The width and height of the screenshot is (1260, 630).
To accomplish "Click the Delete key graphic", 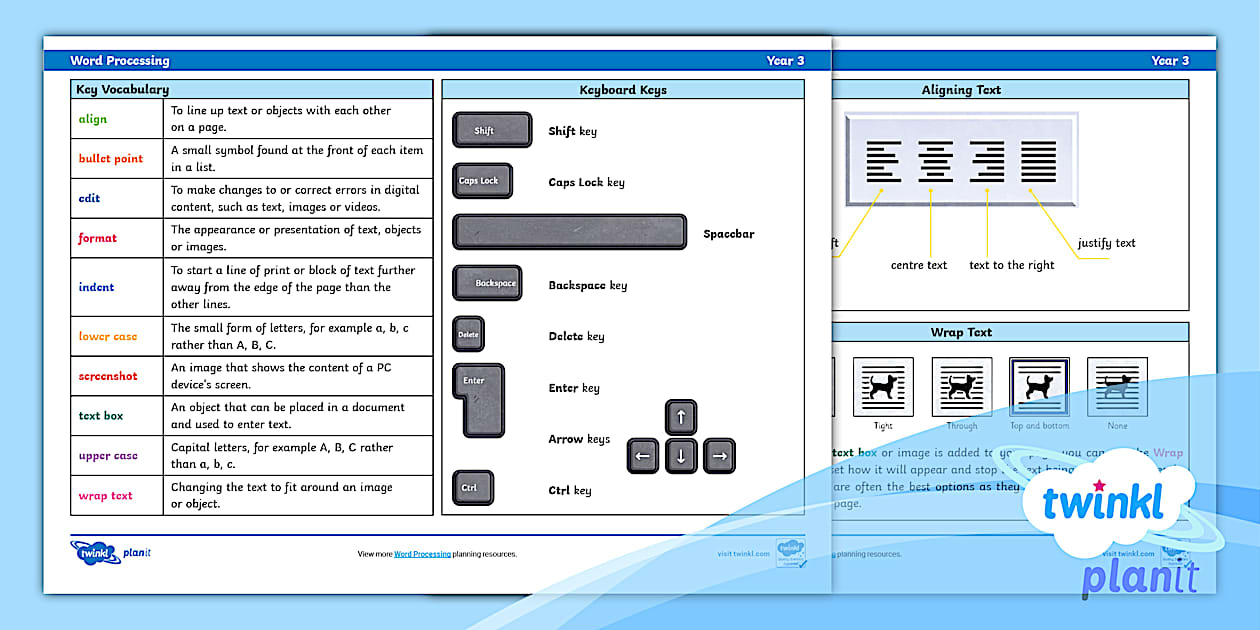I will coord(468,334).
